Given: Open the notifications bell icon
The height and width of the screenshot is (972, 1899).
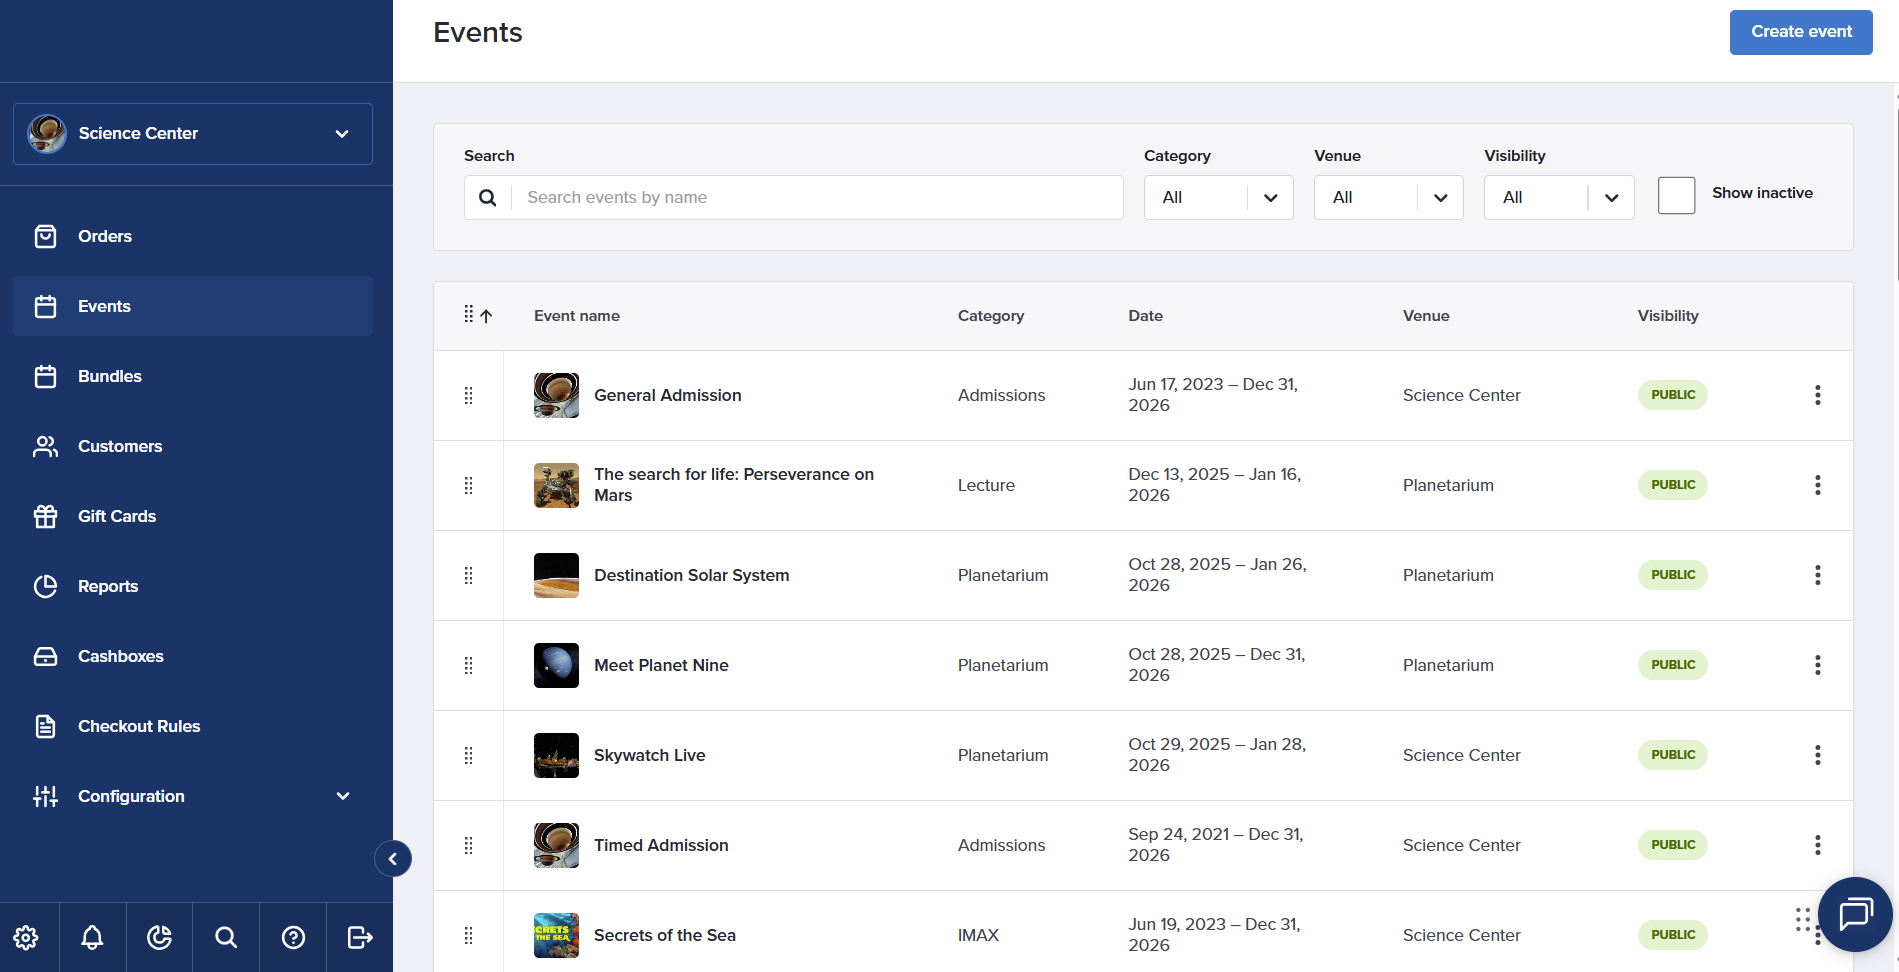Looking at the screenshot, I should pos(92,937).
